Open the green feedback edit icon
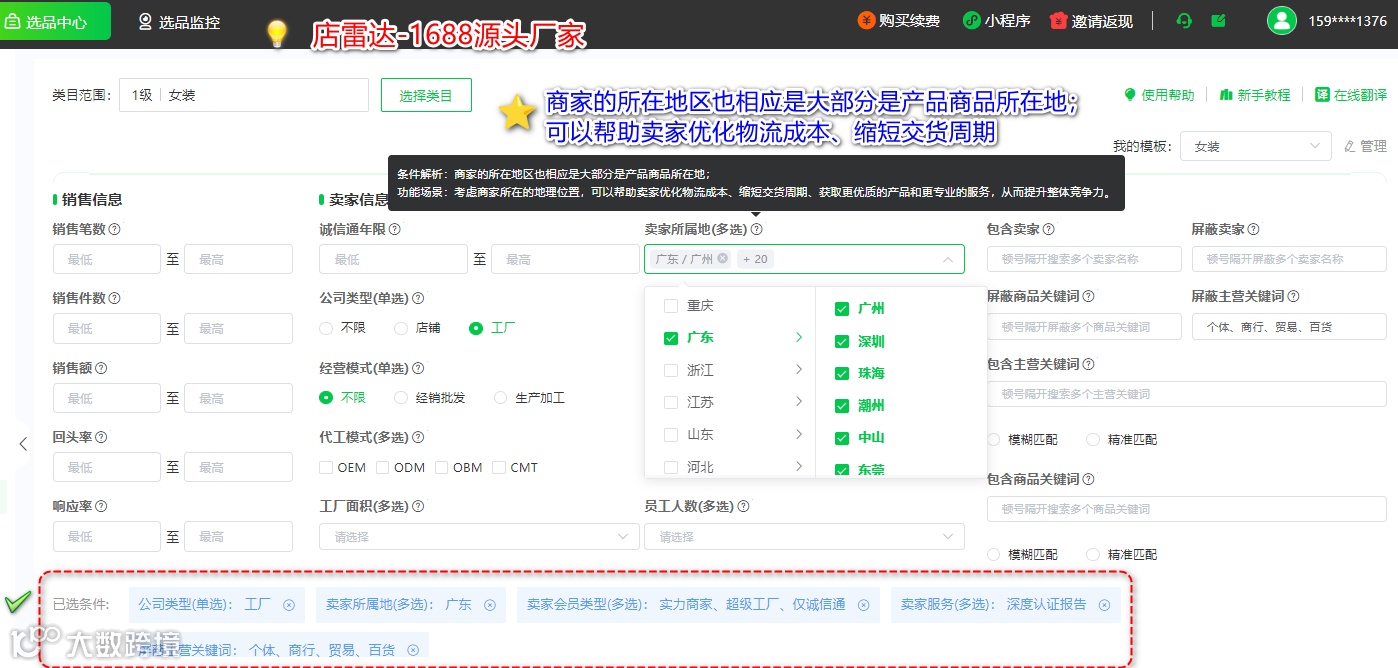Image resolution: width=1398 pixels, height=668 pixels. click(x=1218, y=20)
